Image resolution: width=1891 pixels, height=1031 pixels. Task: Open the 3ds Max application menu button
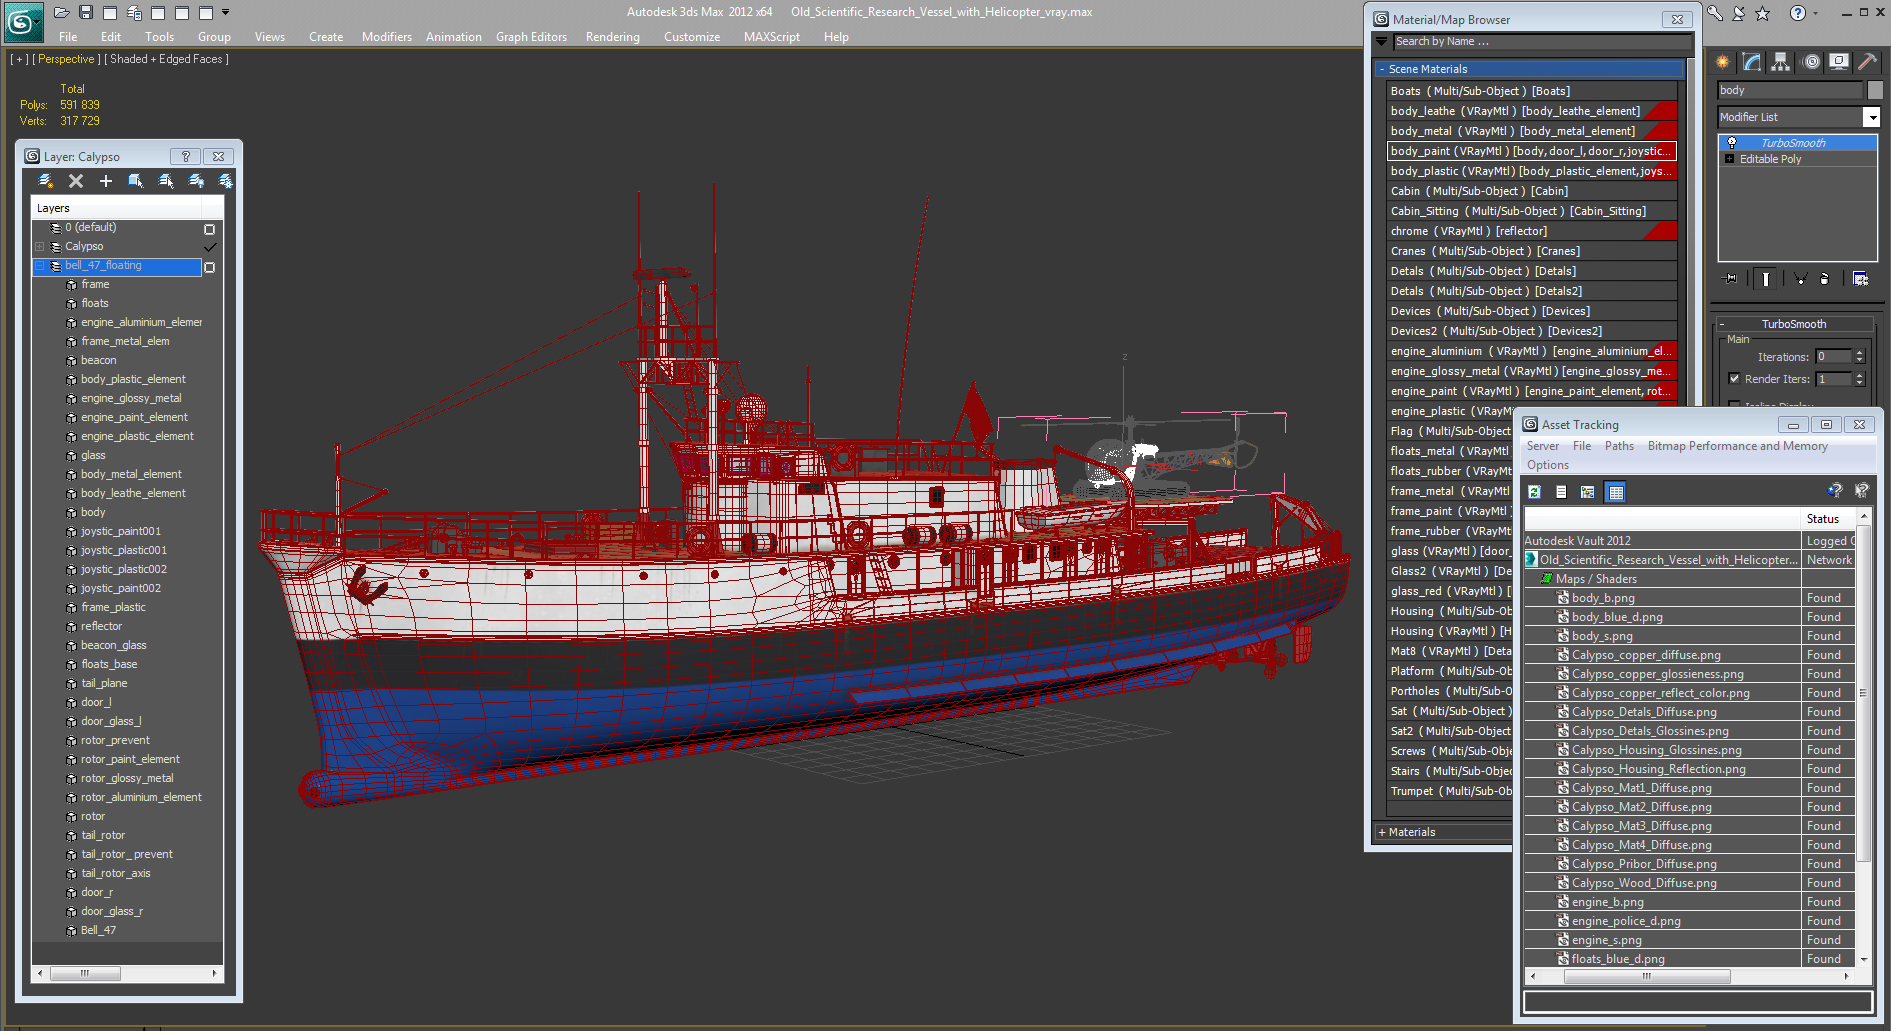(x=22, y=22)
